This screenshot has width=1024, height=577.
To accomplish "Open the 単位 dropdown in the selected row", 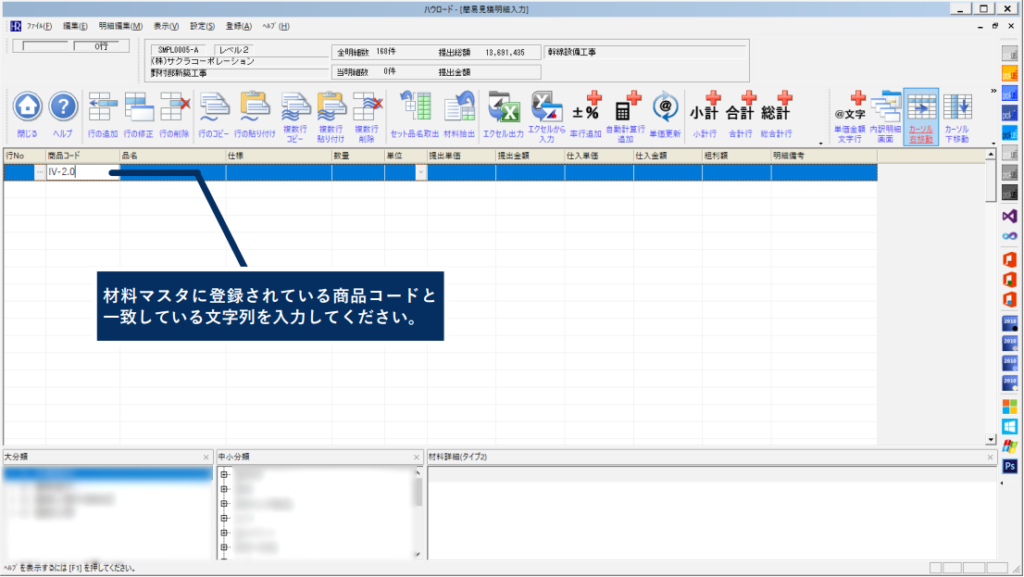I will click(x=420, y=172).
